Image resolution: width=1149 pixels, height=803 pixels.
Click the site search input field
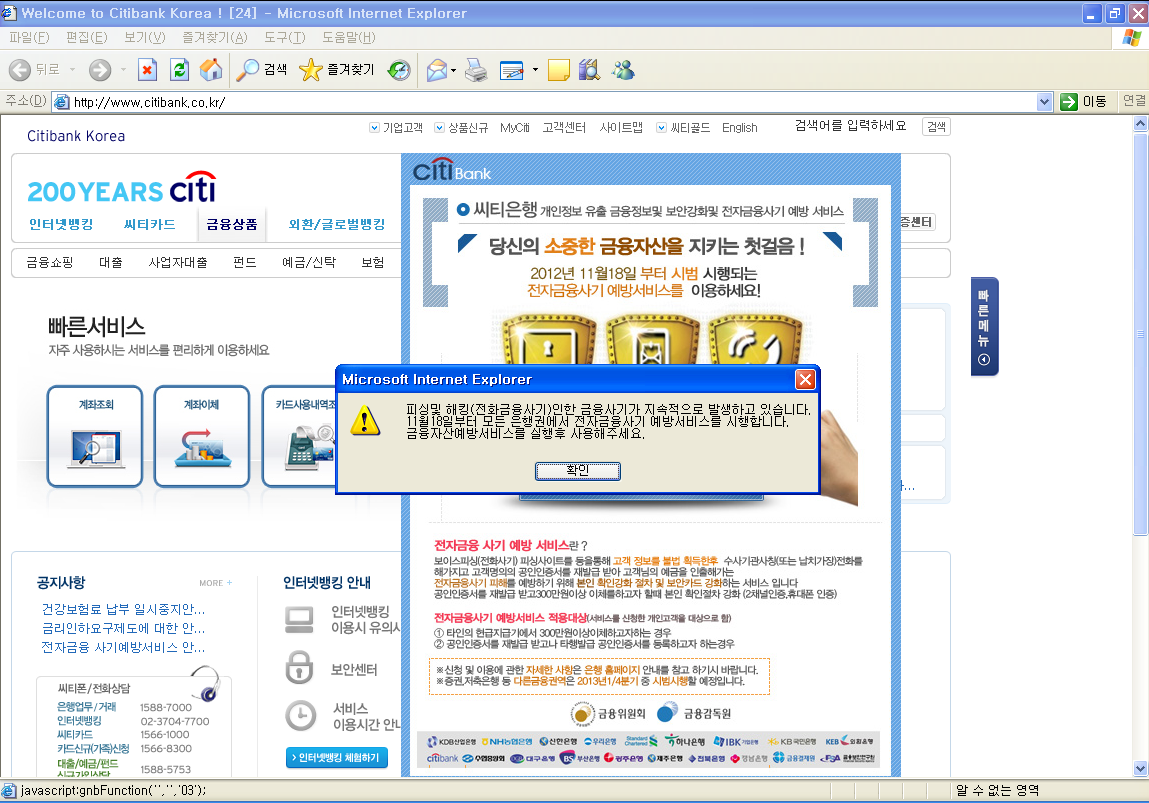click(x=852, y=126)
